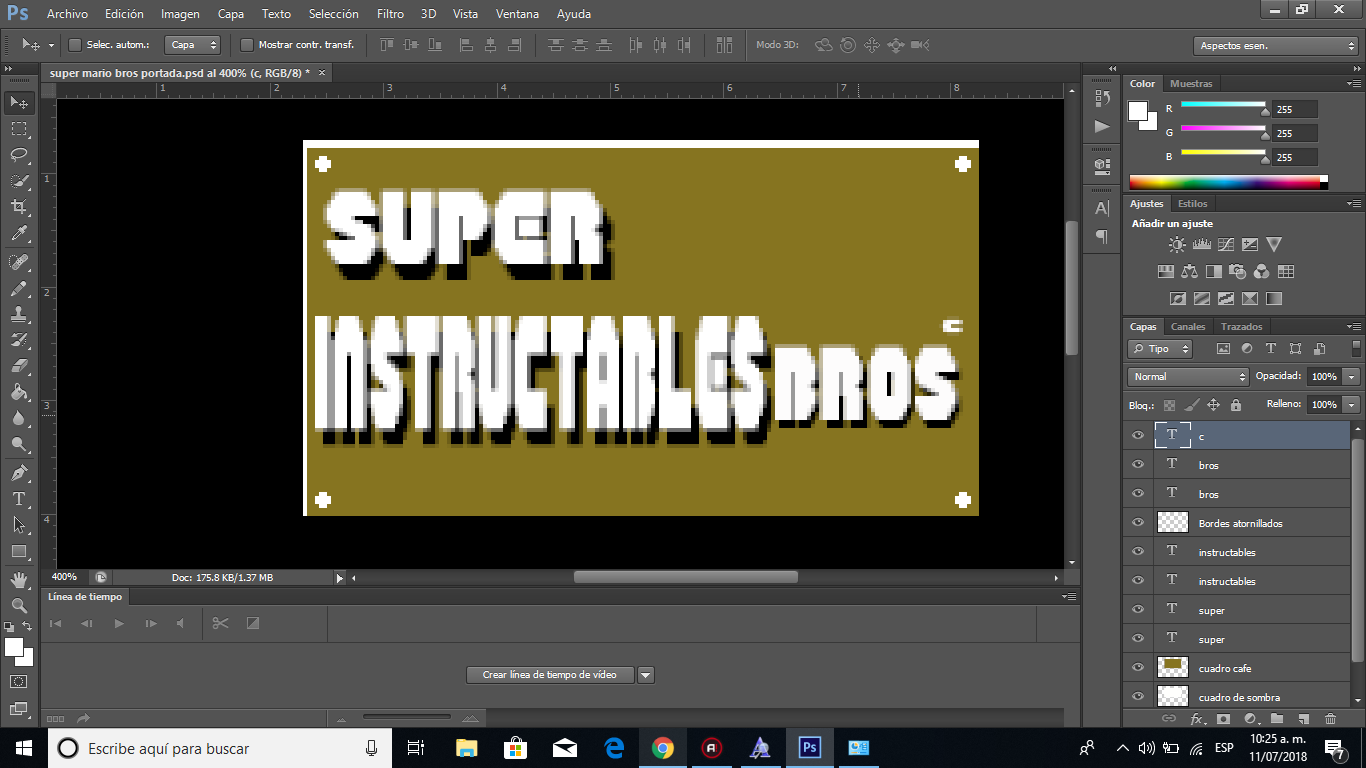Enable Selec. autom. checkbox
1366x768 pixels.
74,45
